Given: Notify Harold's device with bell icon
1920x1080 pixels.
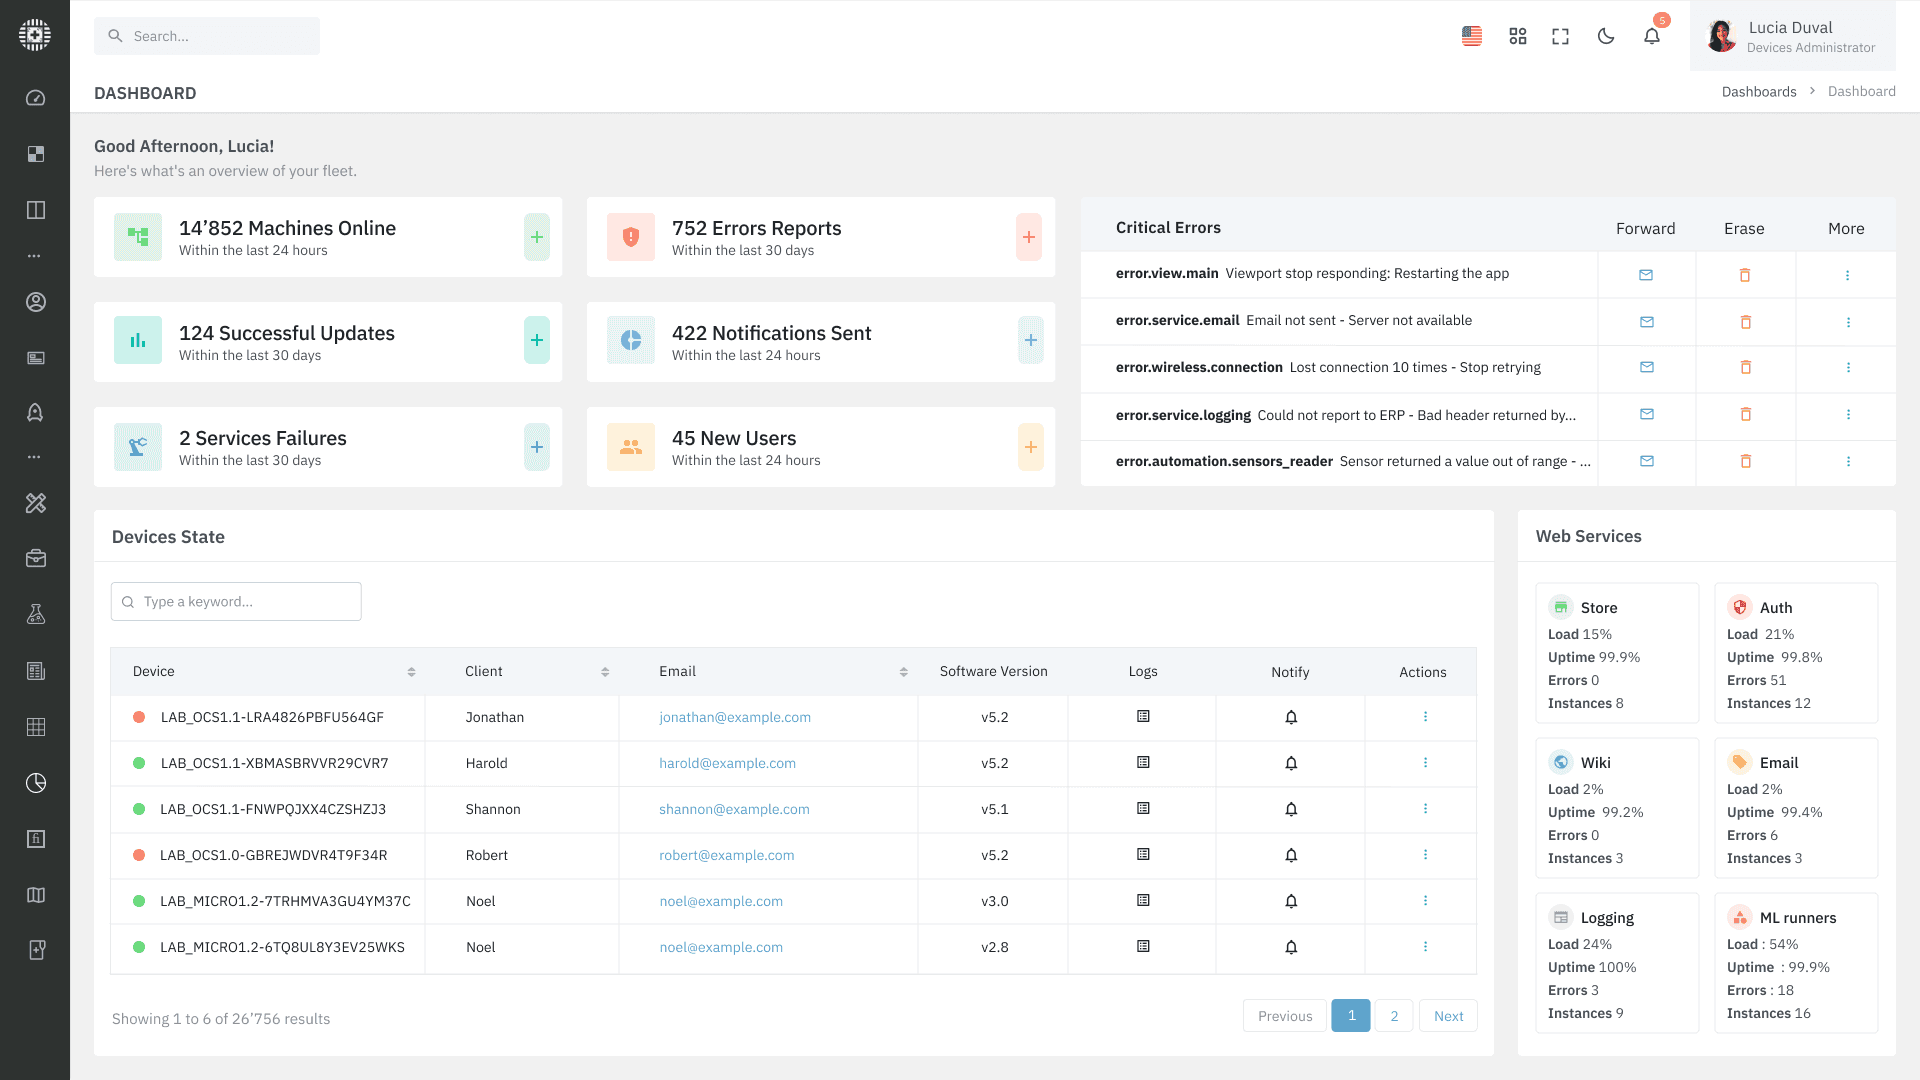Looking at the screenshot, I should point(1291,764).
